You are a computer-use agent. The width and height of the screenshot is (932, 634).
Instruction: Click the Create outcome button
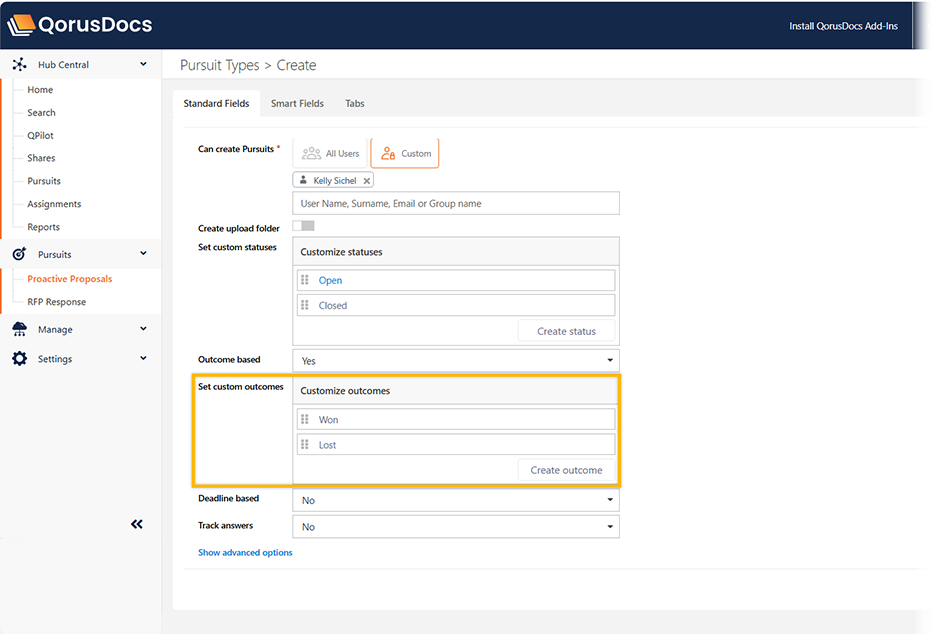point(566,470)
